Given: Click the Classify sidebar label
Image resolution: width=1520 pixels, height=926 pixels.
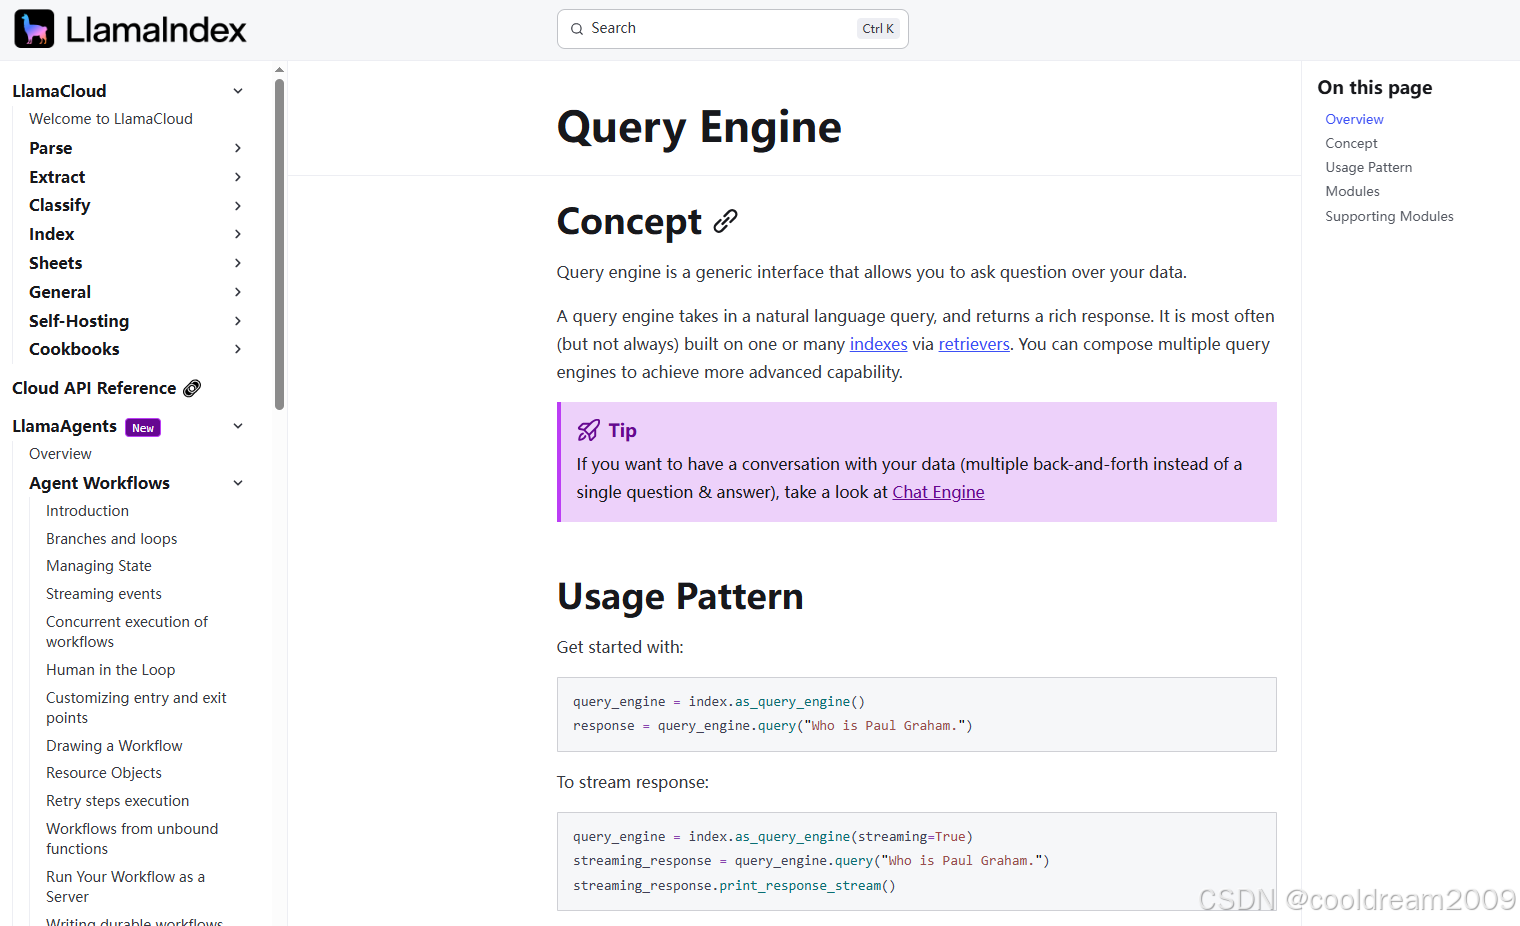Looking at the screenshot, I should point(60,206).
